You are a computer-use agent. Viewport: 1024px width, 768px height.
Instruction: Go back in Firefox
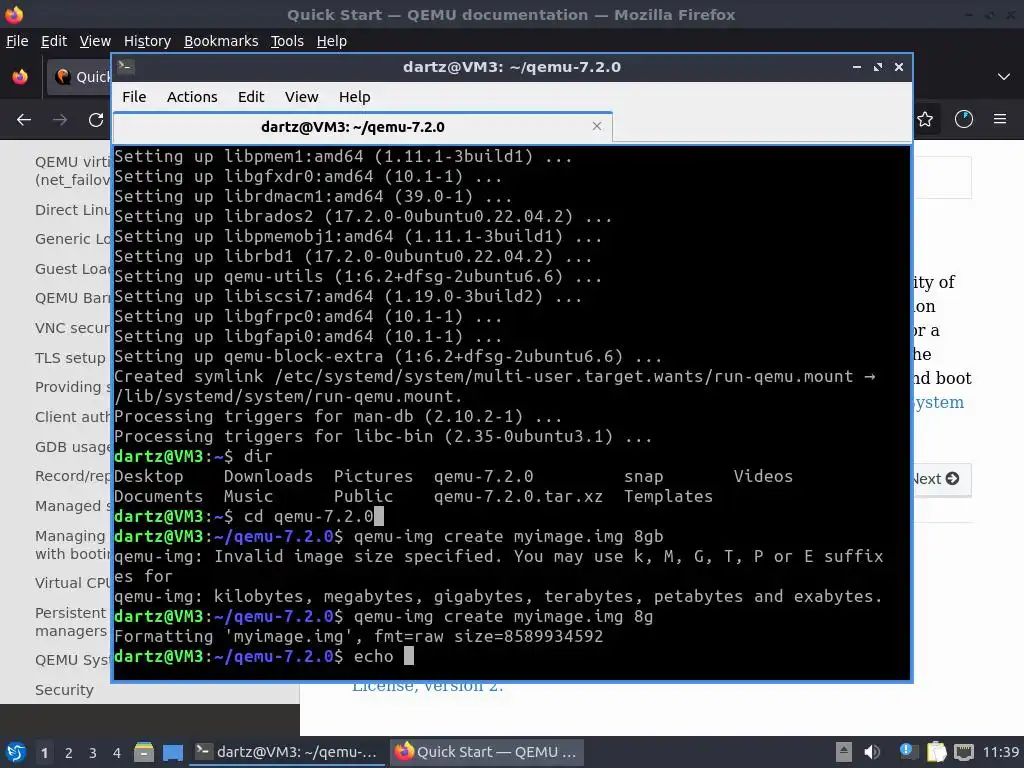click(24, 120)
